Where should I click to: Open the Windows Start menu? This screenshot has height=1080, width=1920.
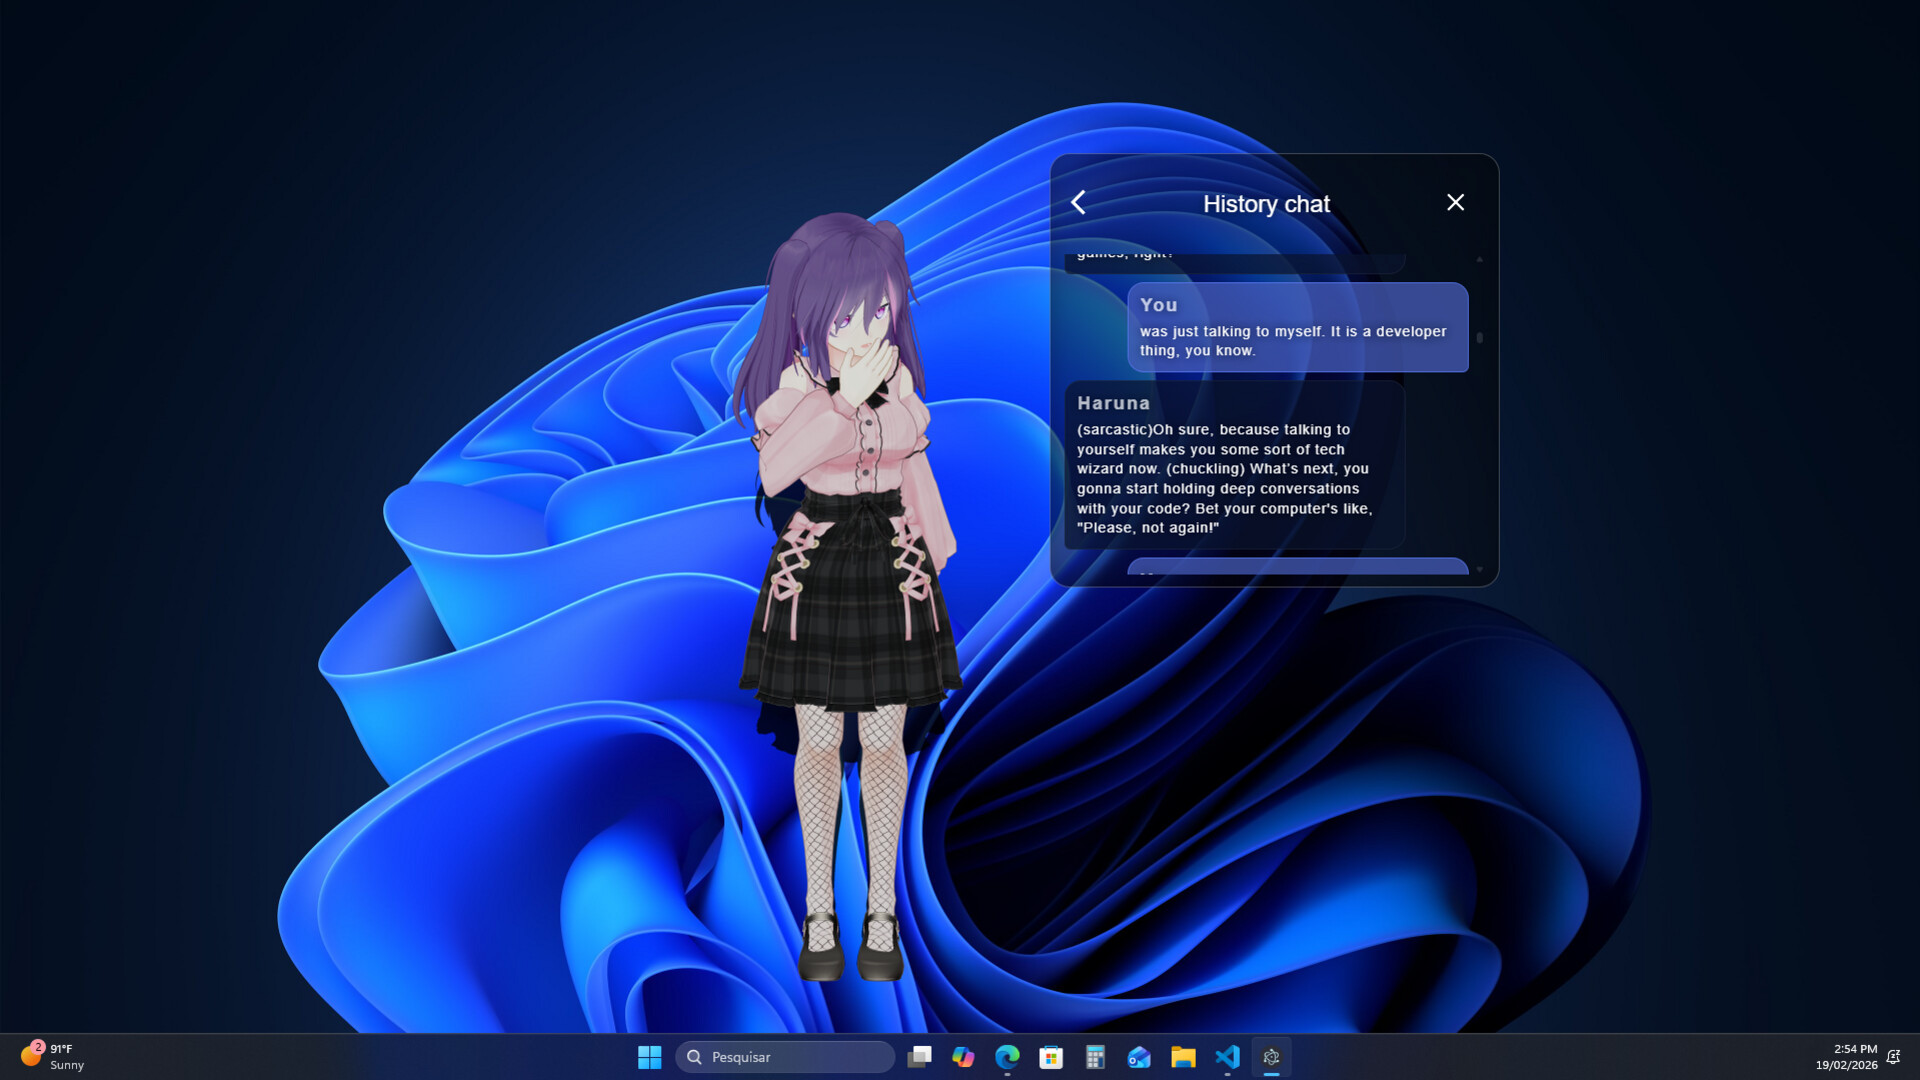(649, 1057)
